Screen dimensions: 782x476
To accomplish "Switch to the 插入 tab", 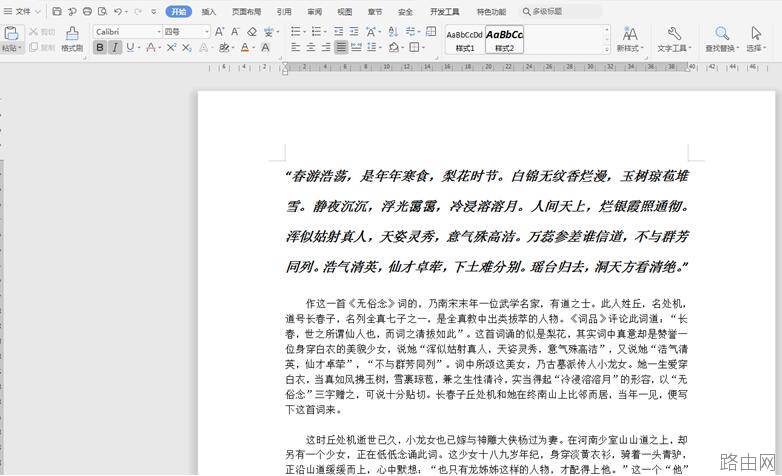I will [208, 11].
